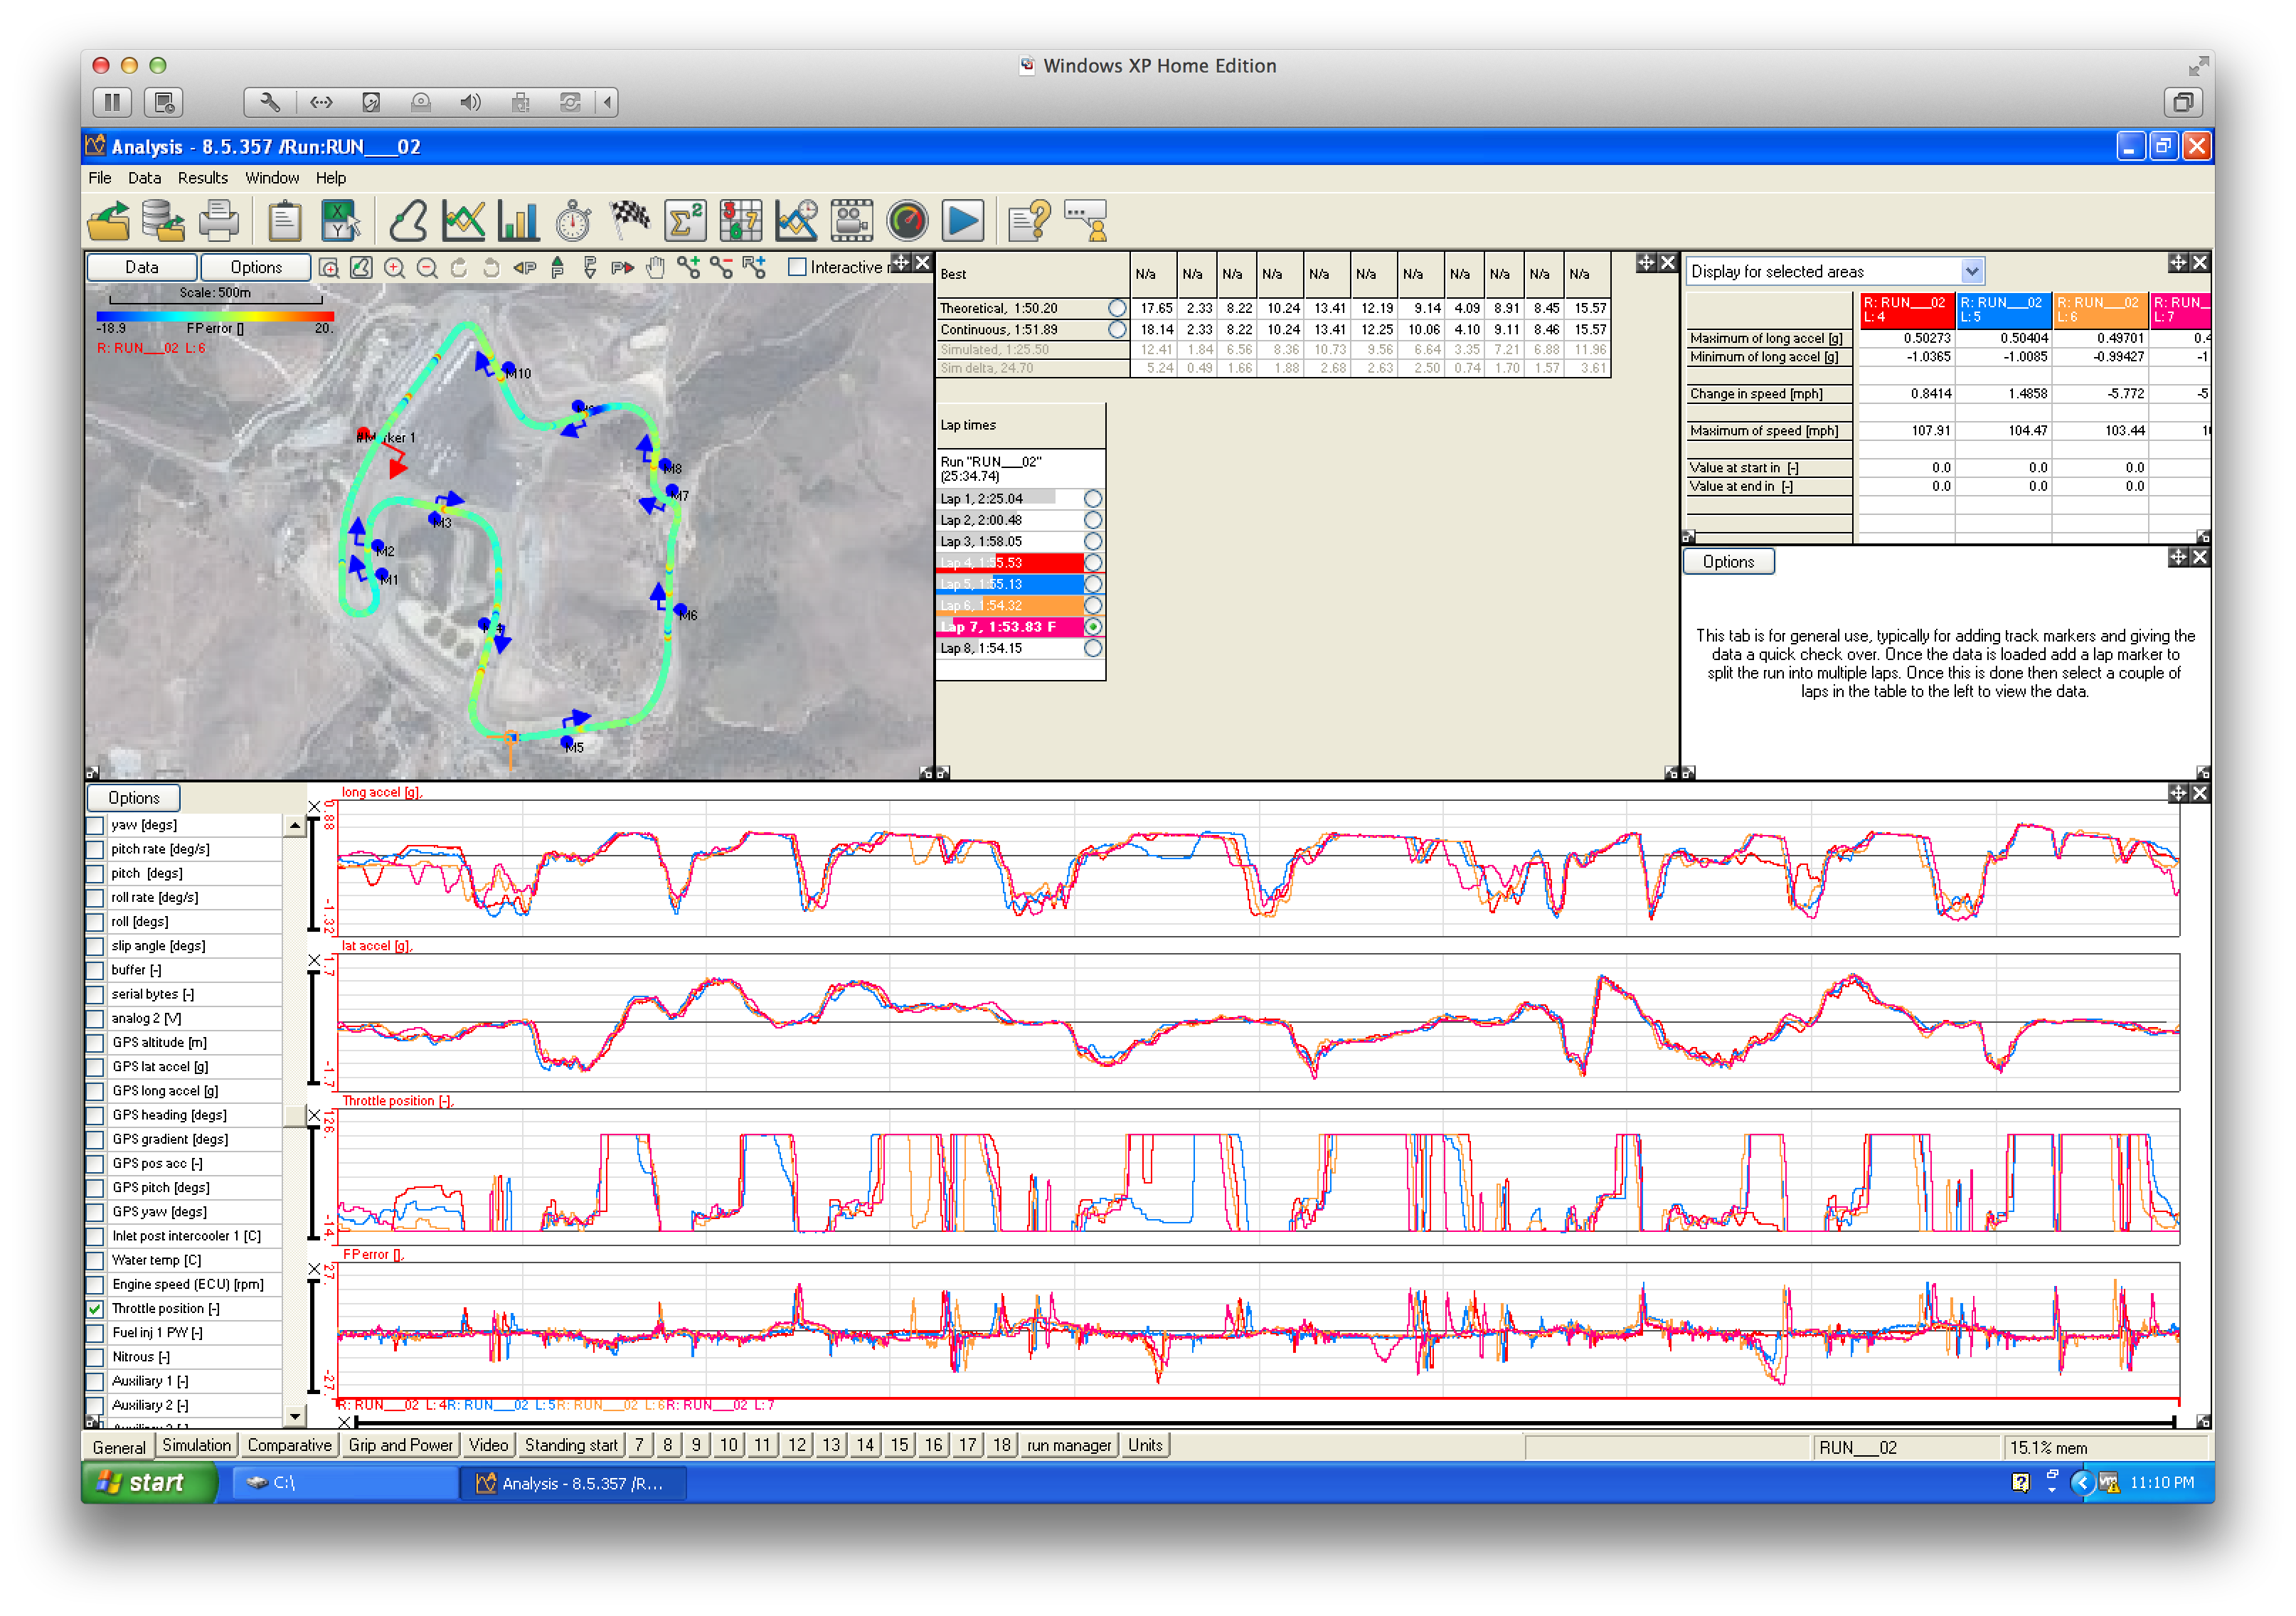Click the track map toolbar icon
This screenshot has width=2296, height=1616.
click(408, 220)
